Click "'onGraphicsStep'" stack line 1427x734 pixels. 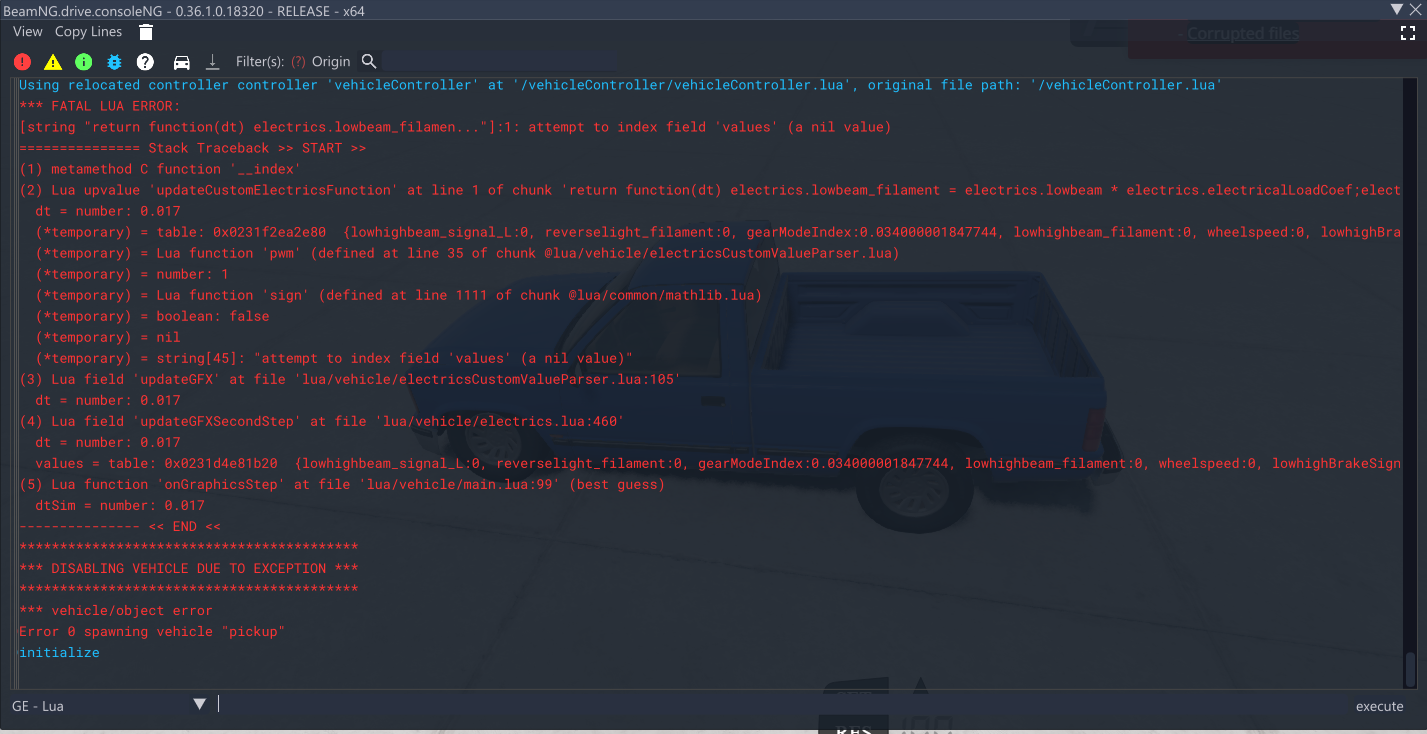[x=342, y=484]
